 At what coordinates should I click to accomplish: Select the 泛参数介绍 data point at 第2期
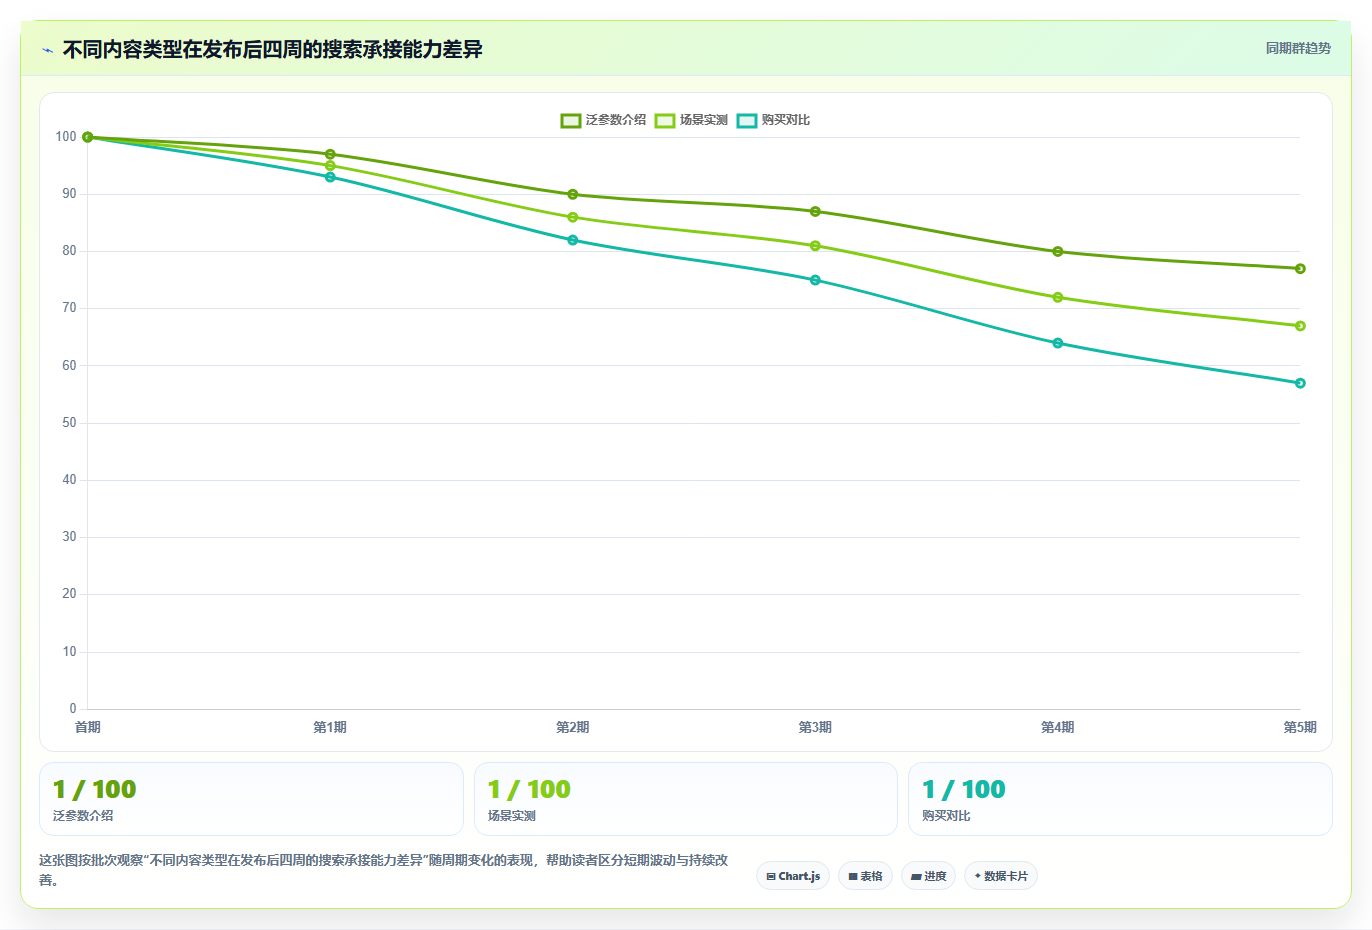coord(573,194)
